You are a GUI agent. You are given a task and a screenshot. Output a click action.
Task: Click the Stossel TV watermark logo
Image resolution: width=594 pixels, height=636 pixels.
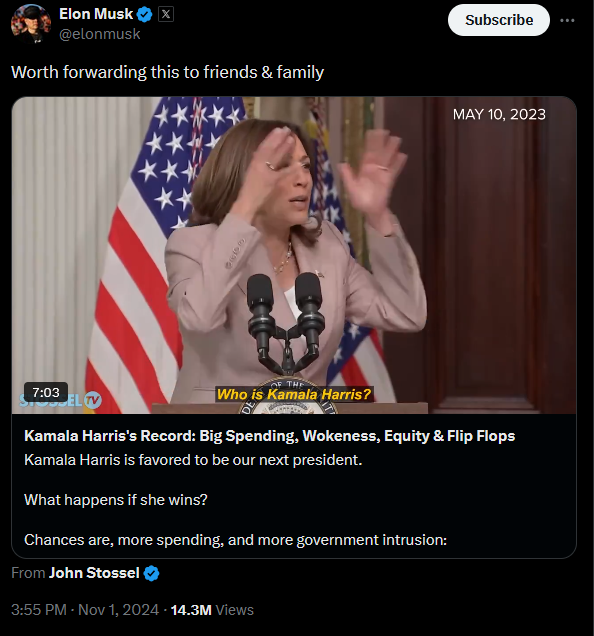[x=61, y=401]
